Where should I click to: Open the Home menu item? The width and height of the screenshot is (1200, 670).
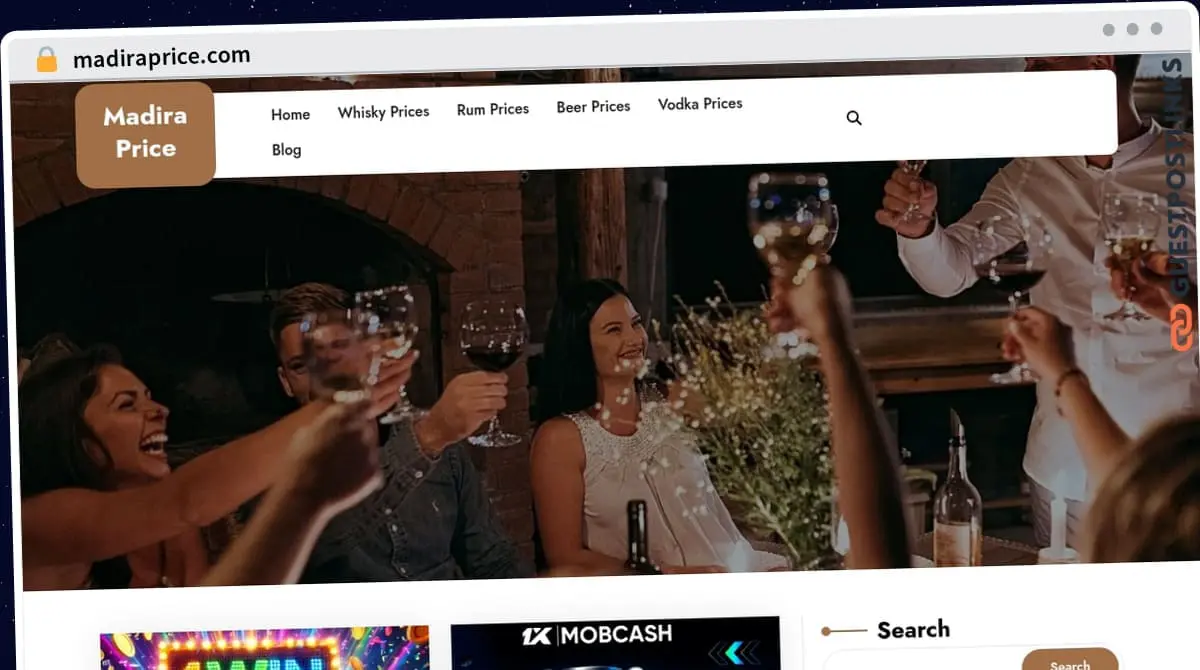pyautogui.click(x=291, y=115)
